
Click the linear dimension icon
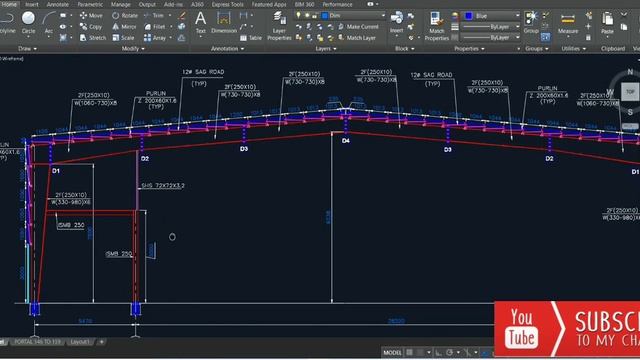click(244, 16)
